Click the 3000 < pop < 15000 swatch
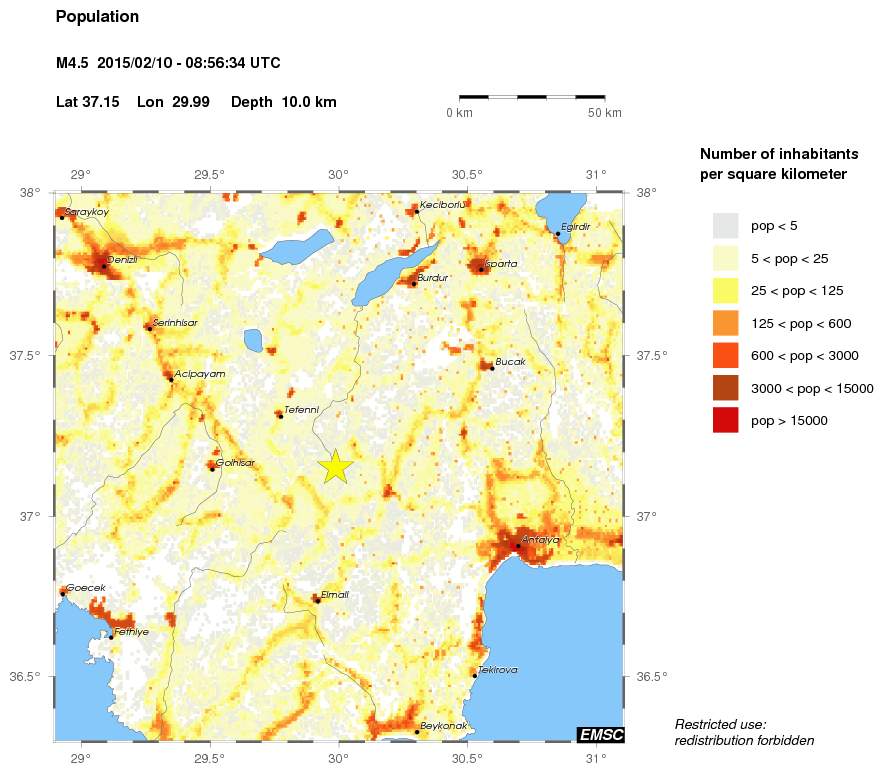884x773 pixels. click(x=725, y=388)
